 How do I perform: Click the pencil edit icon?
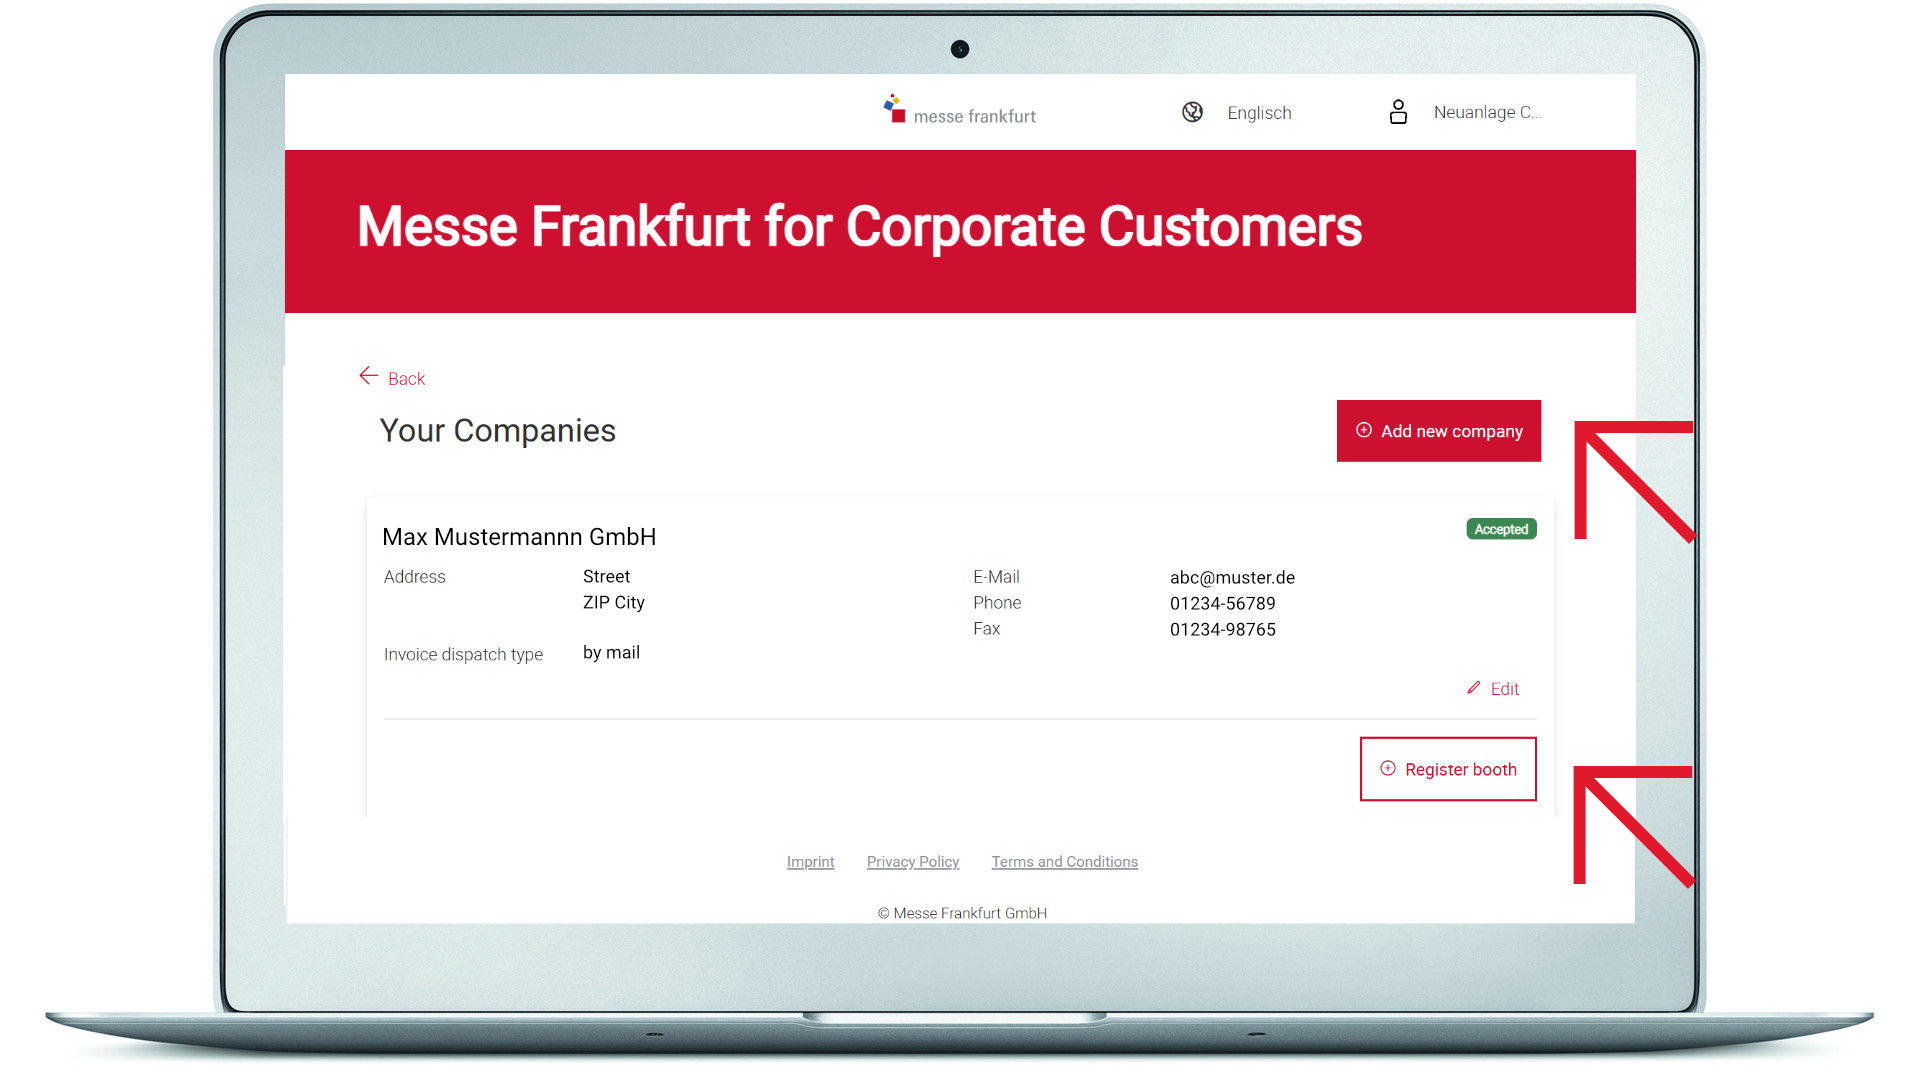coord(1473,688)
